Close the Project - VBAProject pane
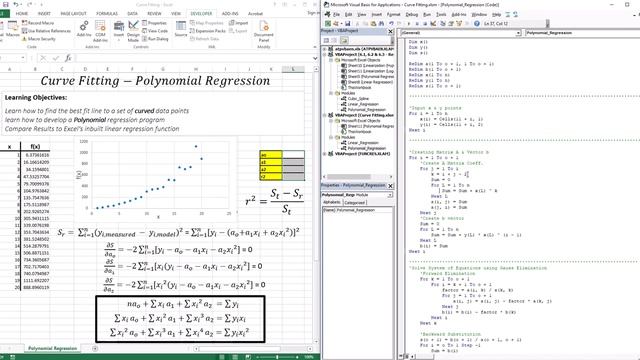Screen dimensions: 640x360 pos(390,31)
